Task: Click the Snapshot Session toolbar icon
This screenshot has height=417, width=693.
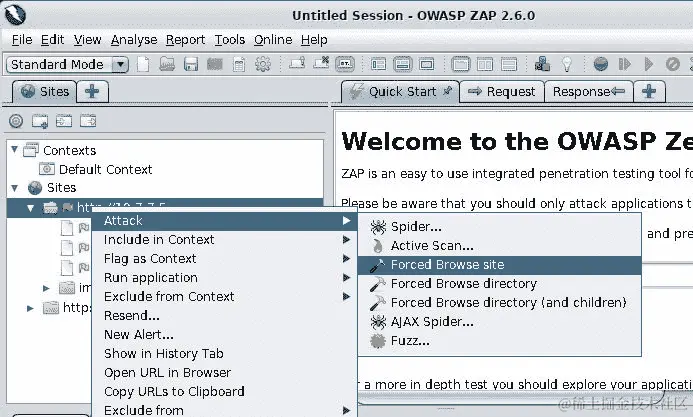Action: point(215,64)
